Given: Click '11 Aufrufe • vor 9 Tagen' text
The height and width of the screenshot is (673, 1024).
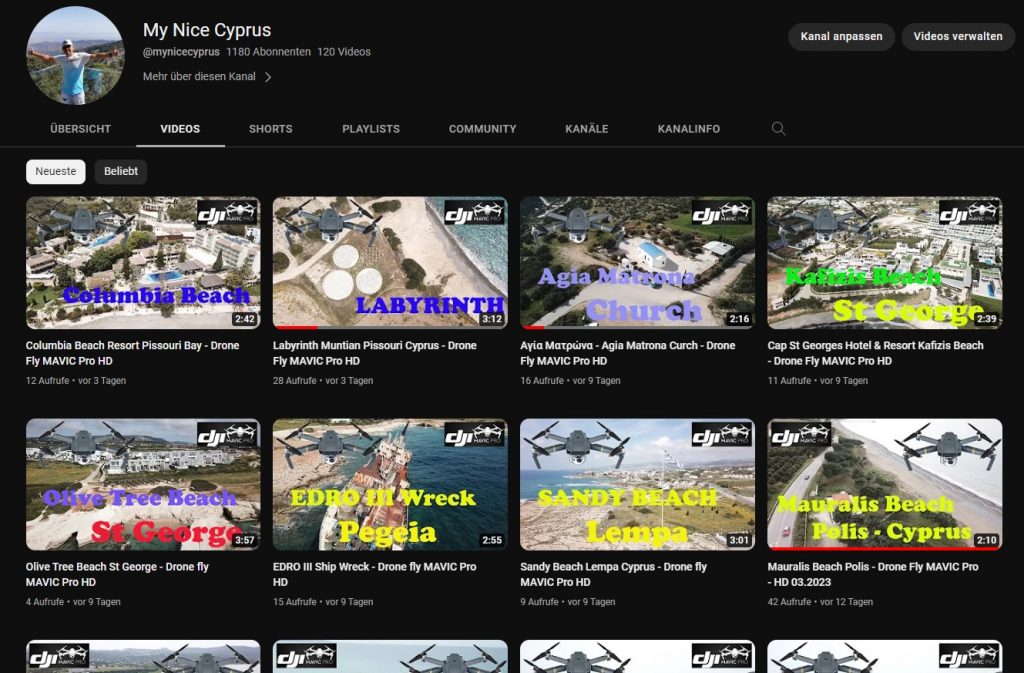Looking at the screenshot, I should [x=818, y=381].
